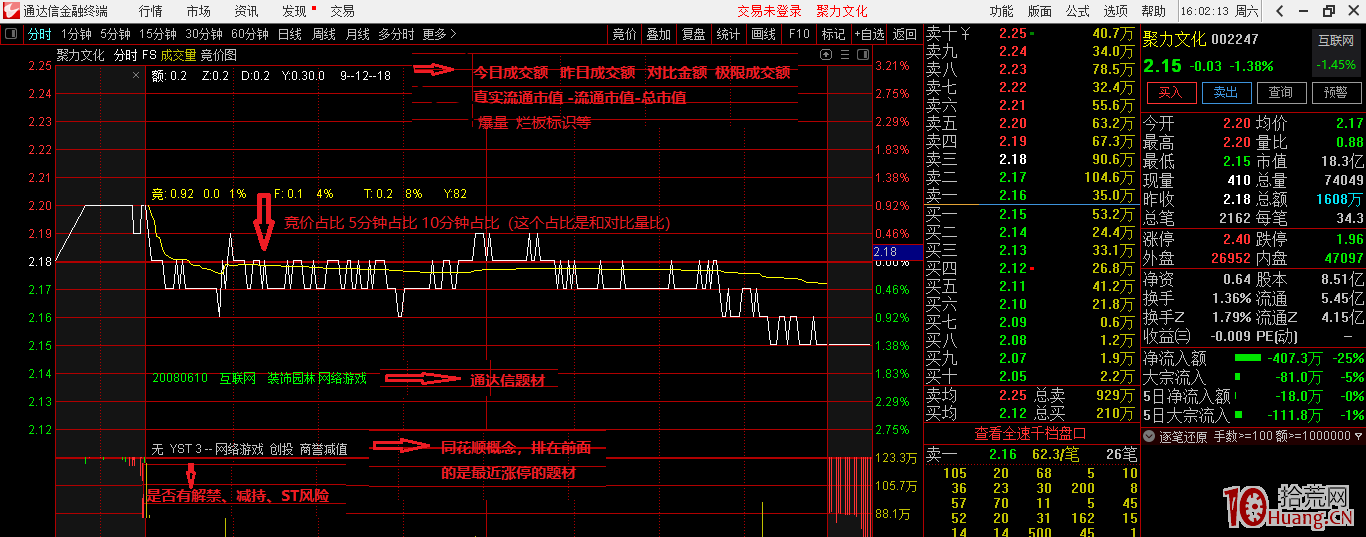Click the 统计 toolbar button
1366x537 pixels.
point(728,34)
